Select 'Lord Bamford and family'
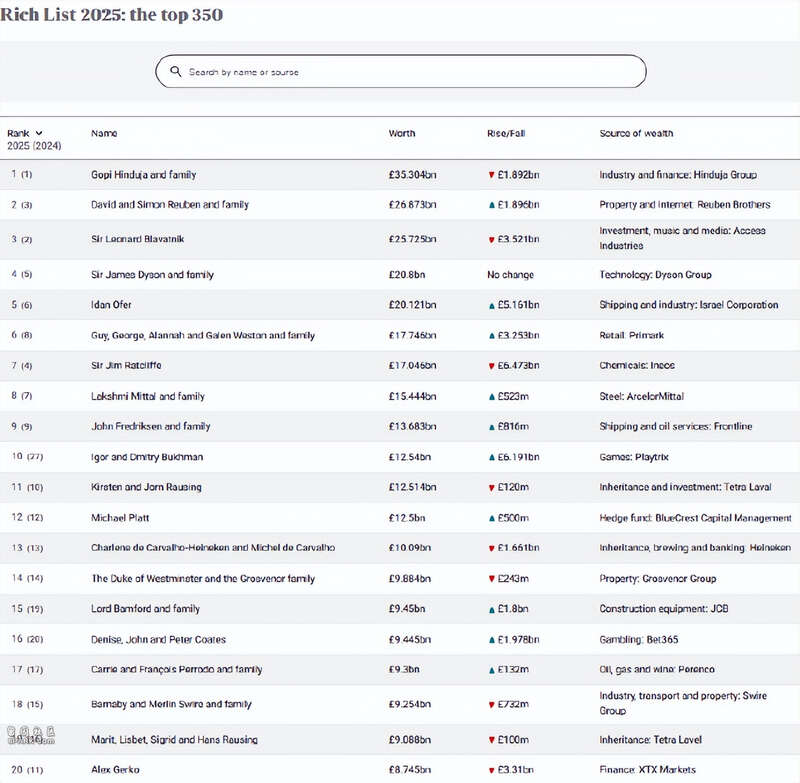This screenshot has width=800, height=783. tap(145, 608)
